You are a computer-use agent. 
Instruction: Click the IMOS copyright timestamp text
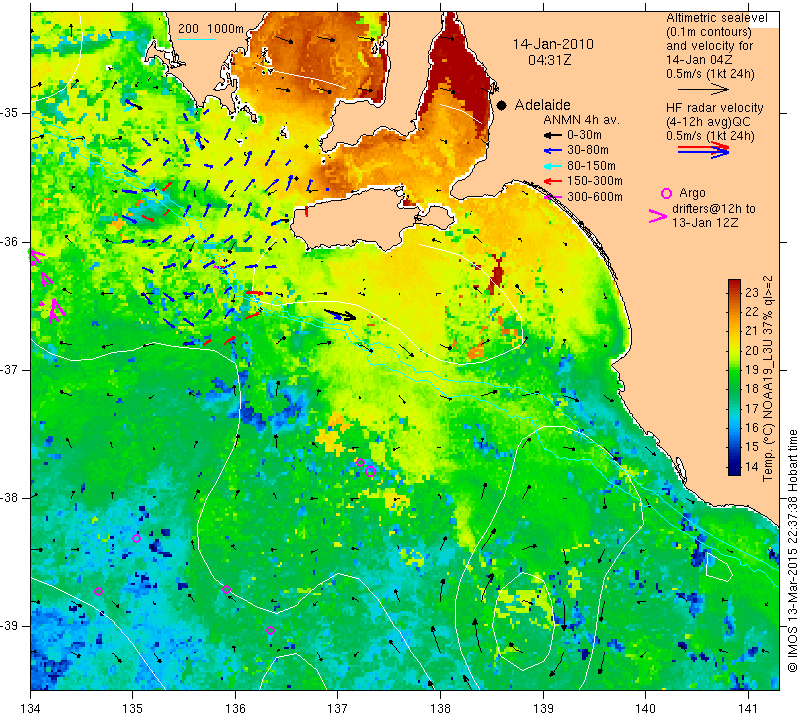(792, 550)
